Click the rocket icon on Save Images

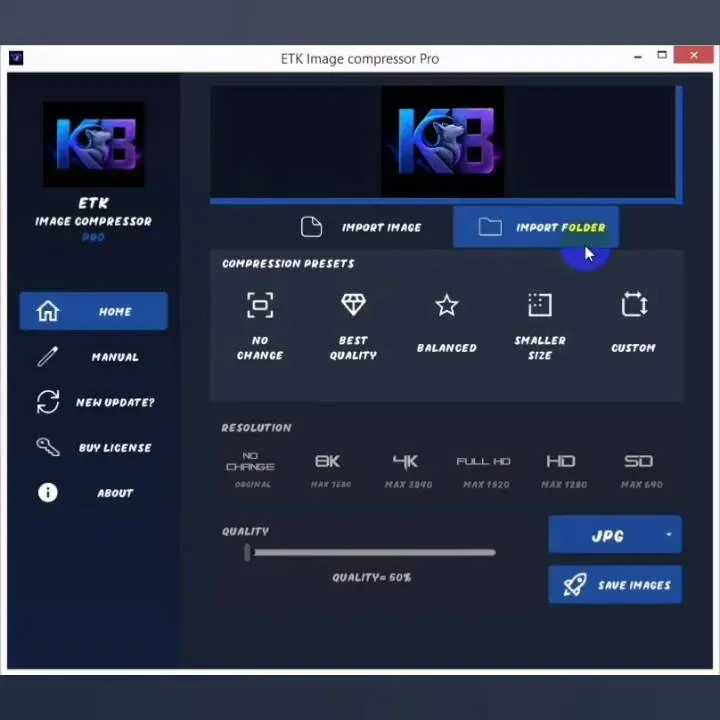tap(574, 585)
